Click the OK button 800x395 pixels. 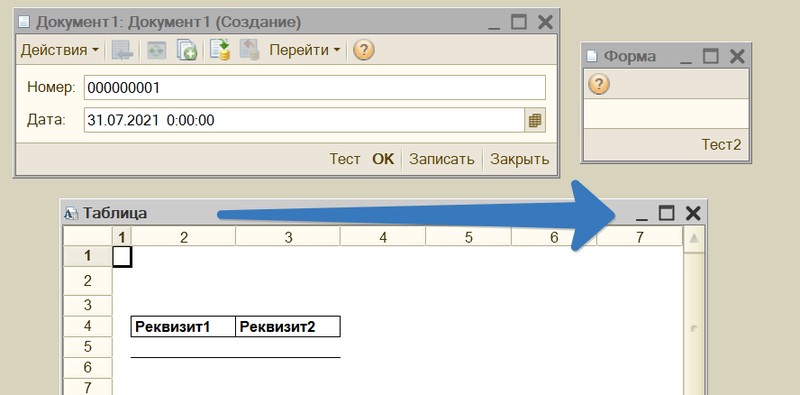(x=383, y=159)
